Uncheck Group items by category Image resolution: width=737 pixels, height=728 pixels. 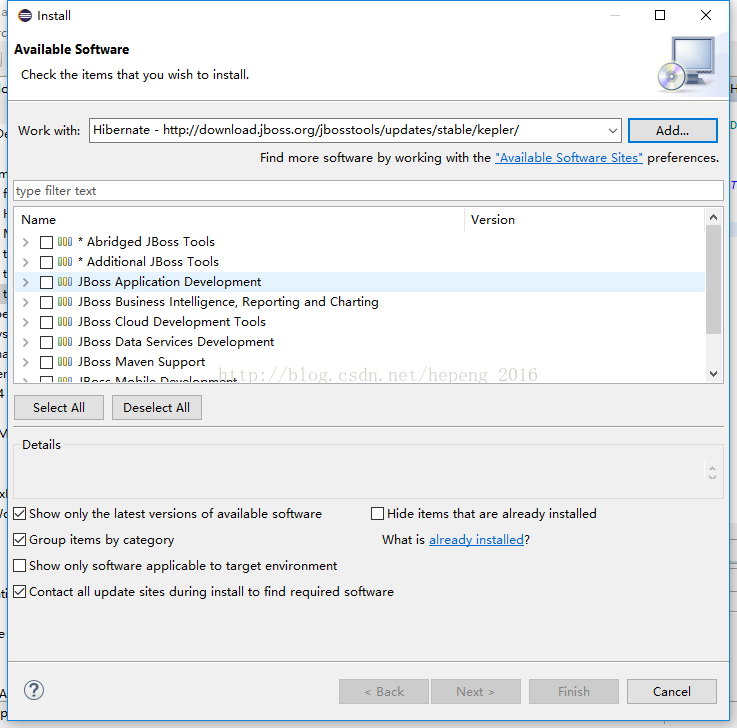pos(19,540)
